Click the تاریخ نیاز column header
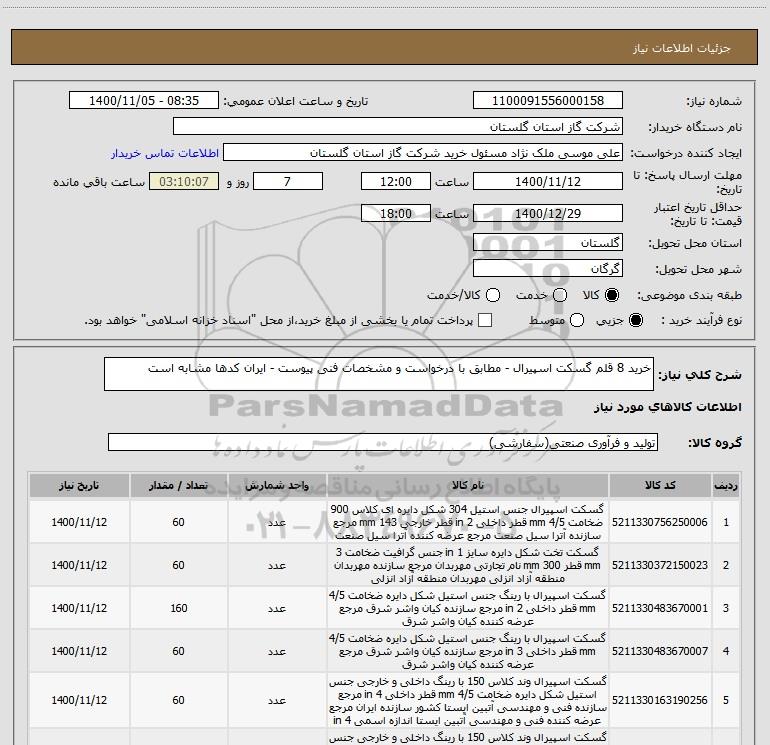Image resolution: width=770 pixels, height=745 pixels. click(79, 486)
